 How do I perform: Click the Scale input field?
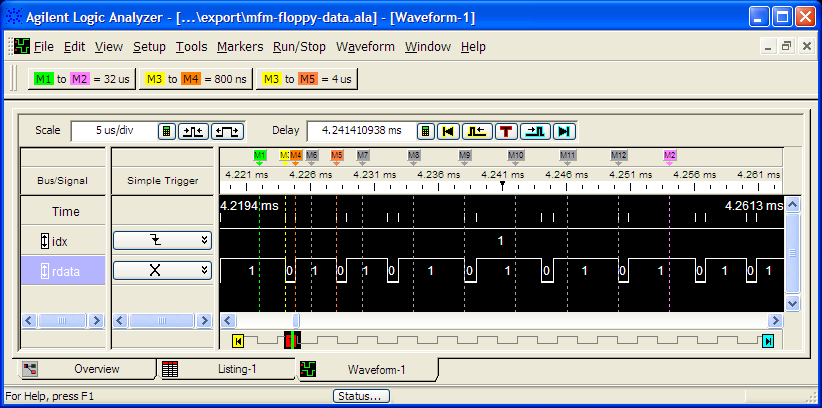[114, 131]
